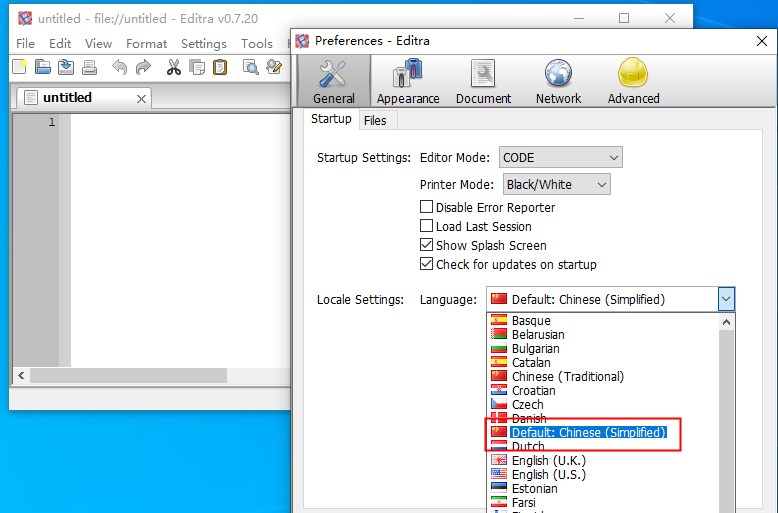Open the Edit menu
Image resolution: width=778 pixels, height=513 pixels.
(x=60, y=44)
